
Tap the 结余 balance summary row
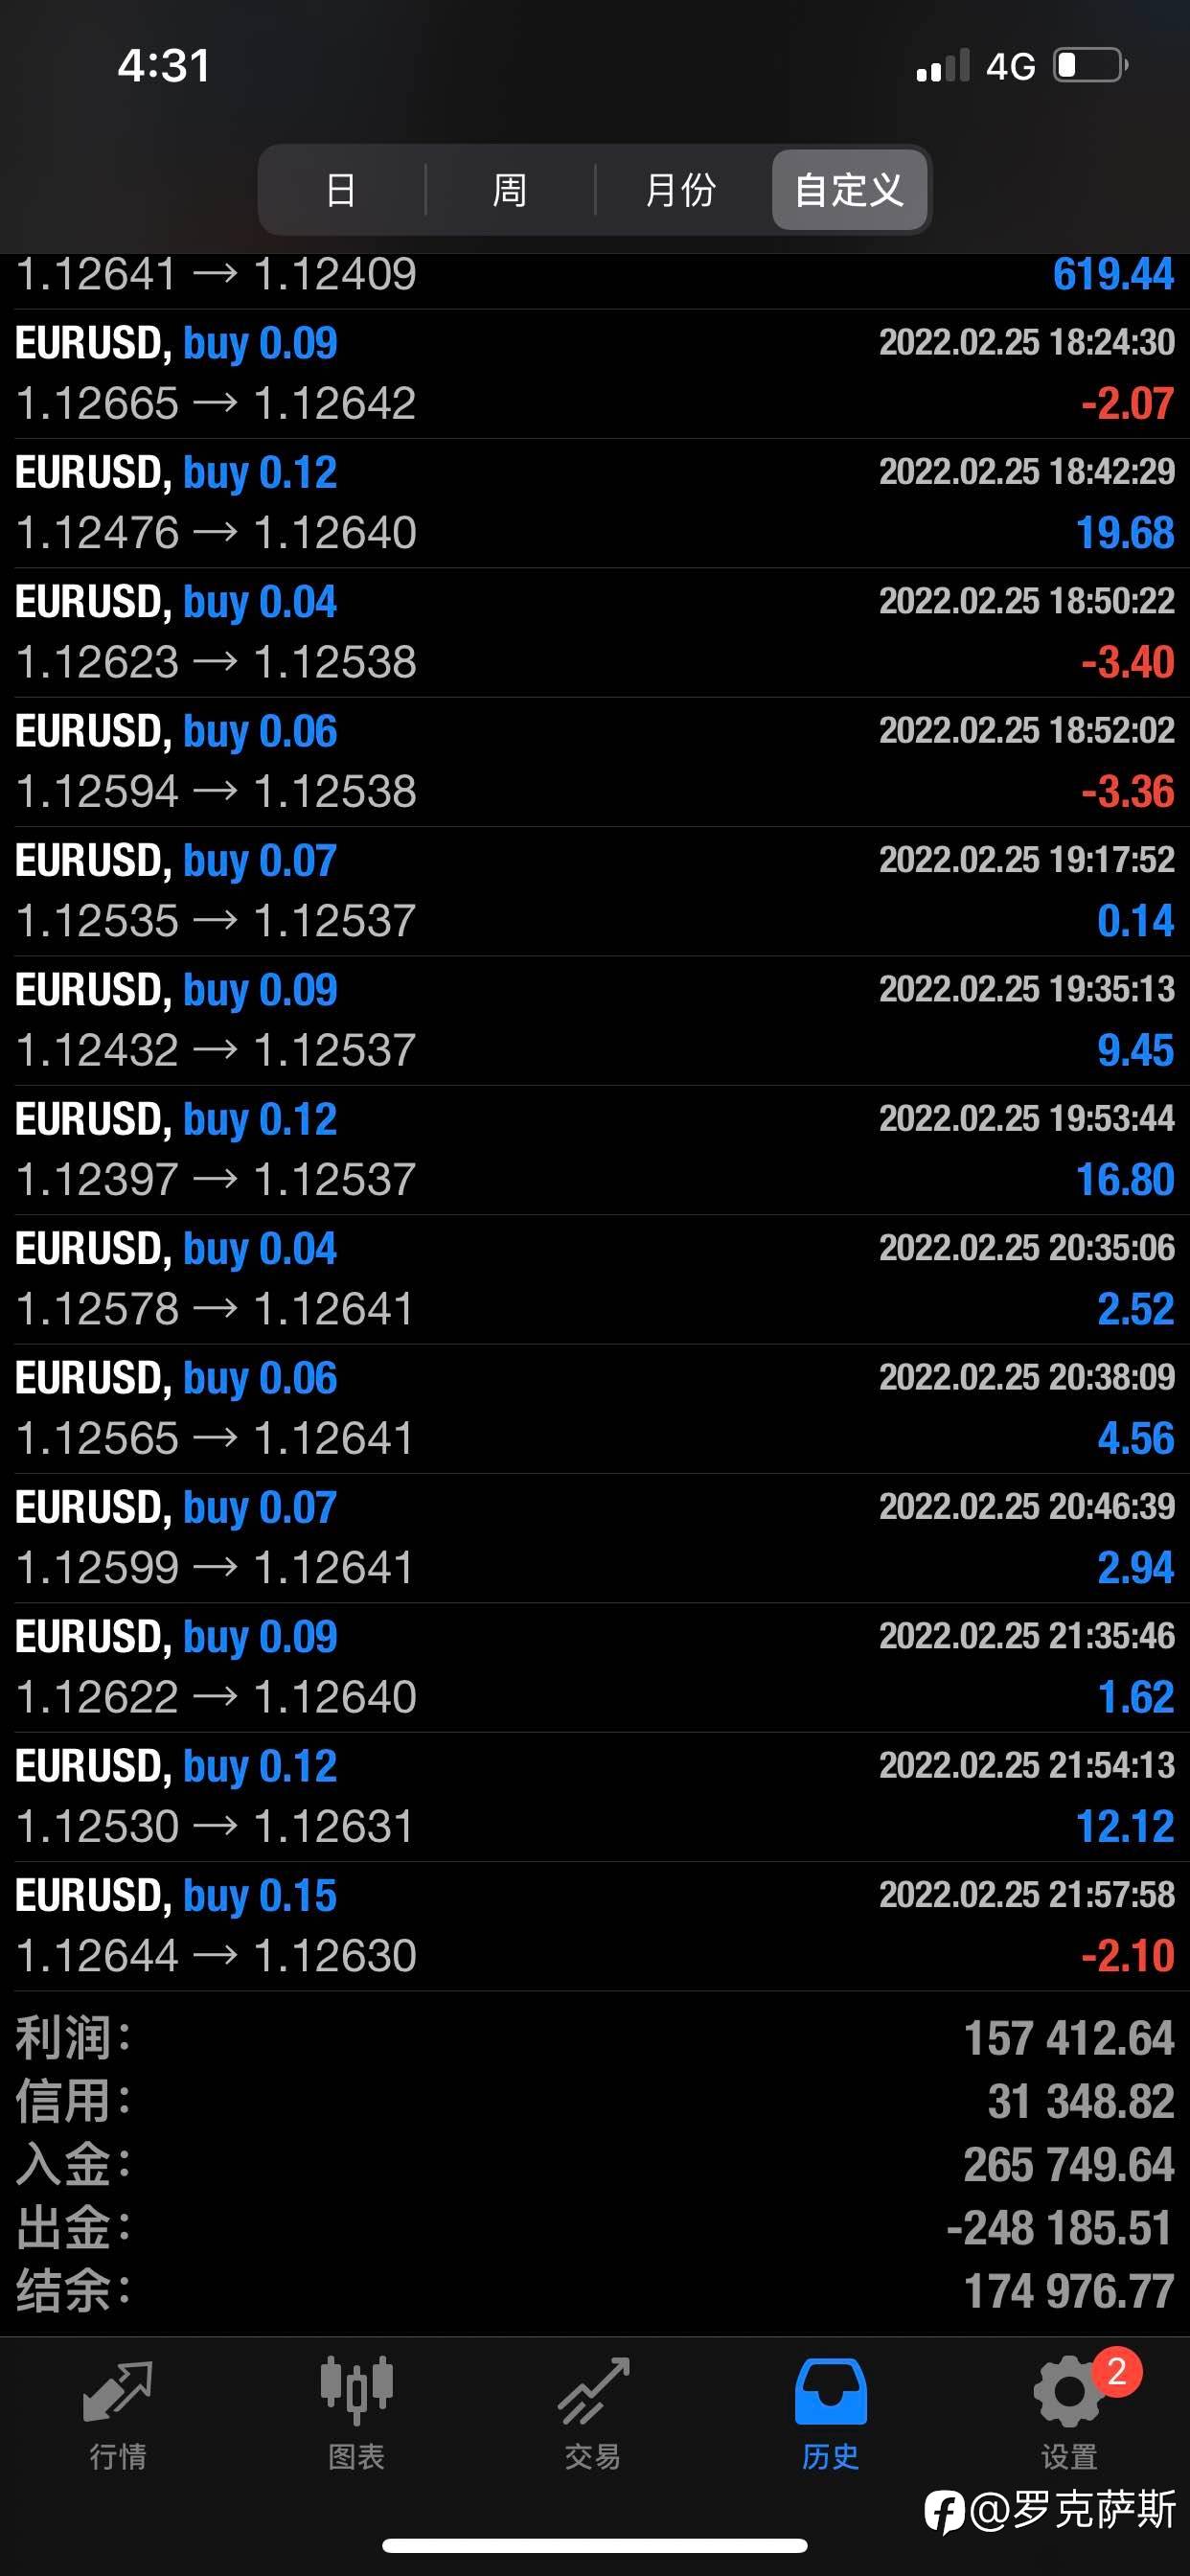tap(595, 2290)
